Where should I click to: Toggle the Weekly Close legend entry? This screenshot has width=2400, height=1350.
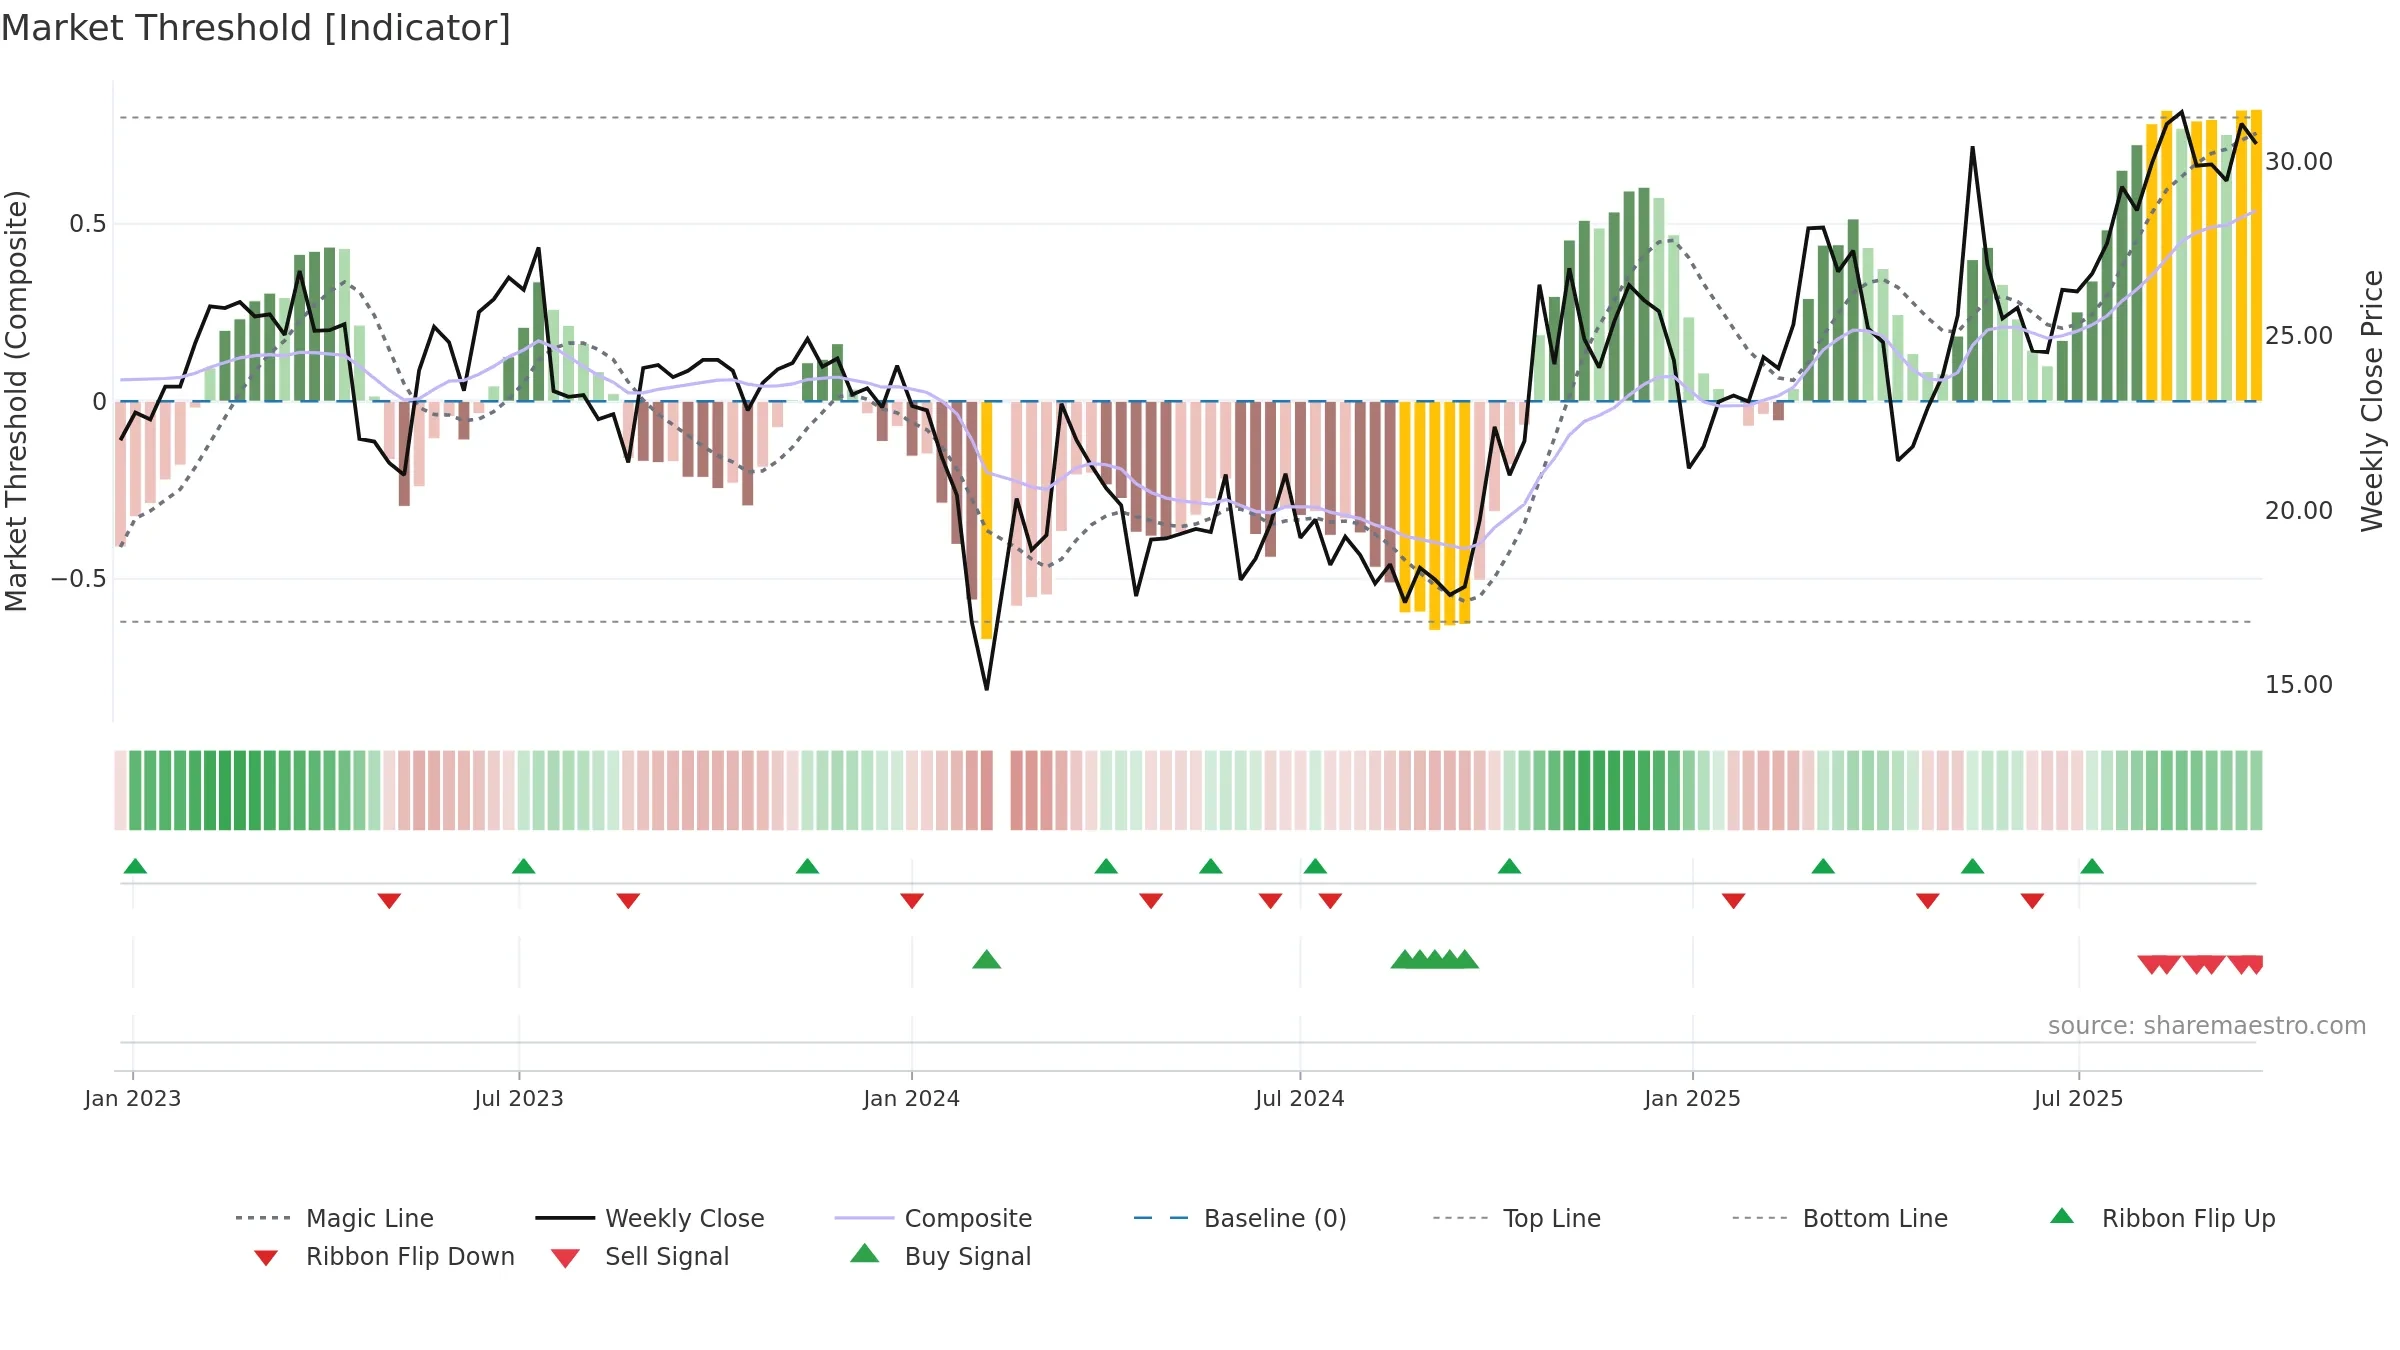point(650,1218)
